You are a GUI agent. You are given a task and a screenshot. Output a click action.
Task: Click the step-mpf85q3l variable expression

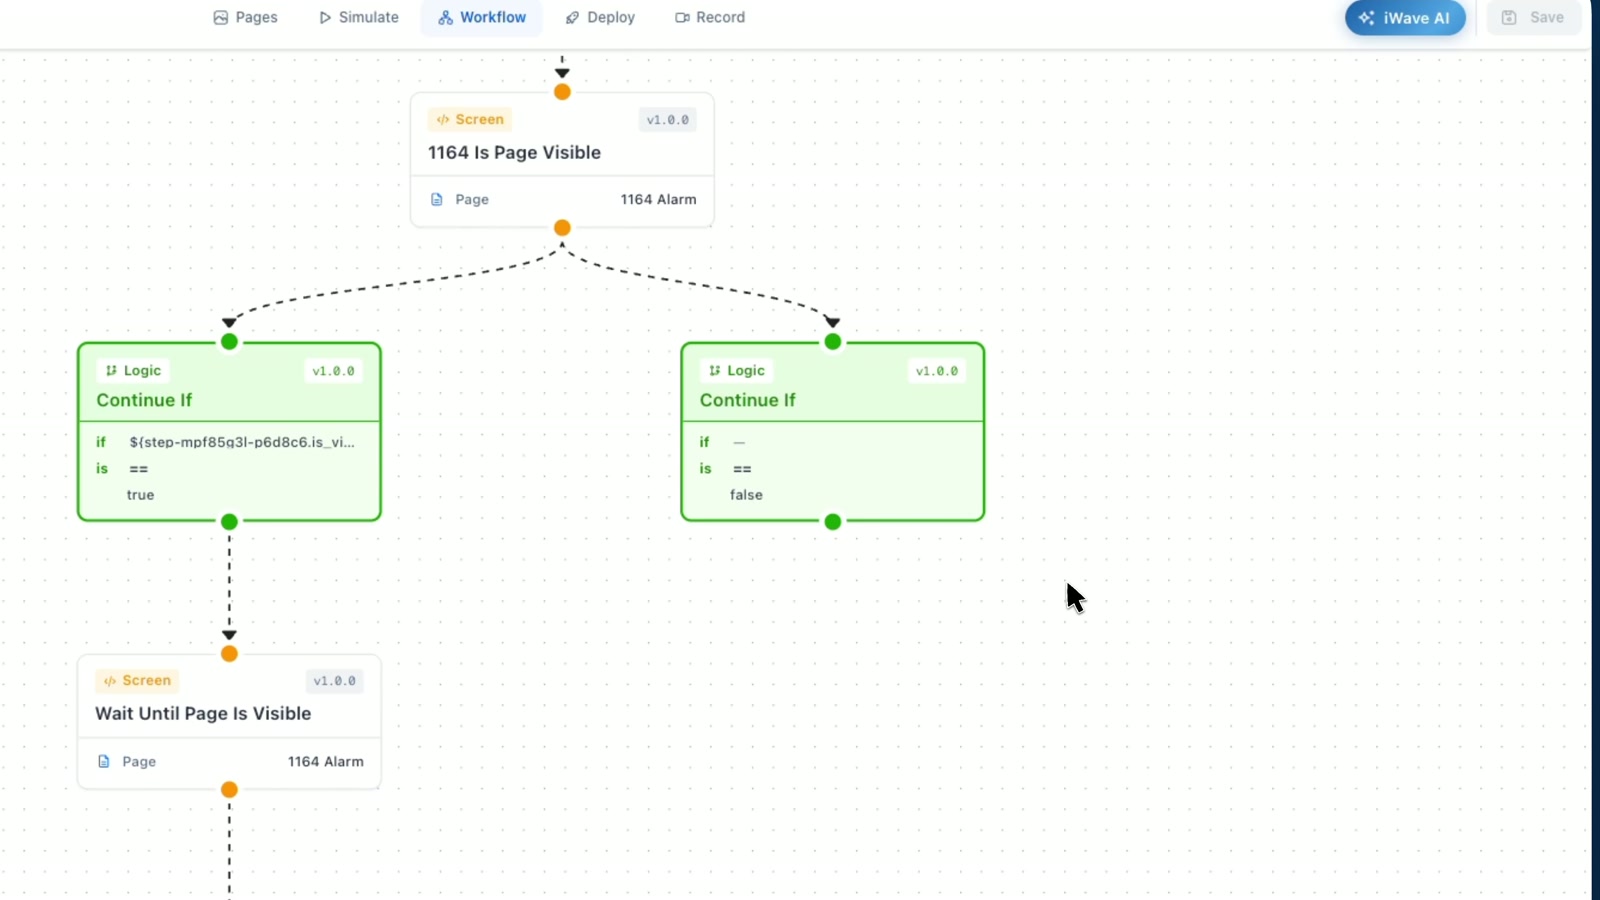(x=242, y=442)
